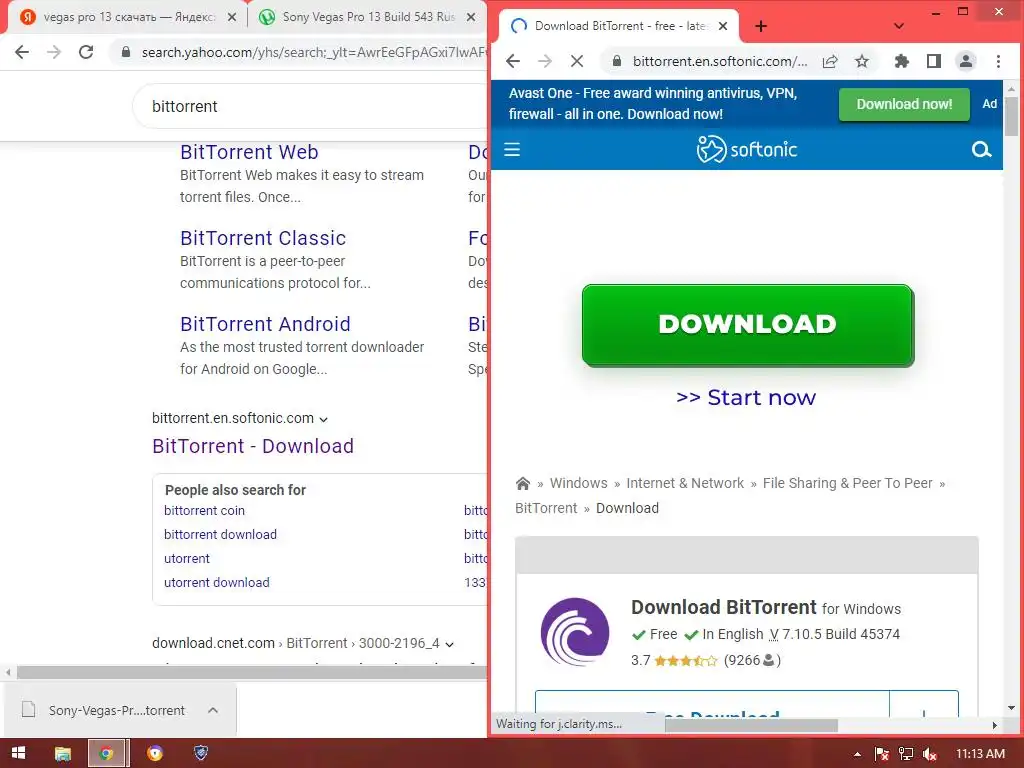Image resolution: width=1024 pixels, height=768 pixels.
Task: Expand download.cnet.com result chevron
Action: [449, 645]
